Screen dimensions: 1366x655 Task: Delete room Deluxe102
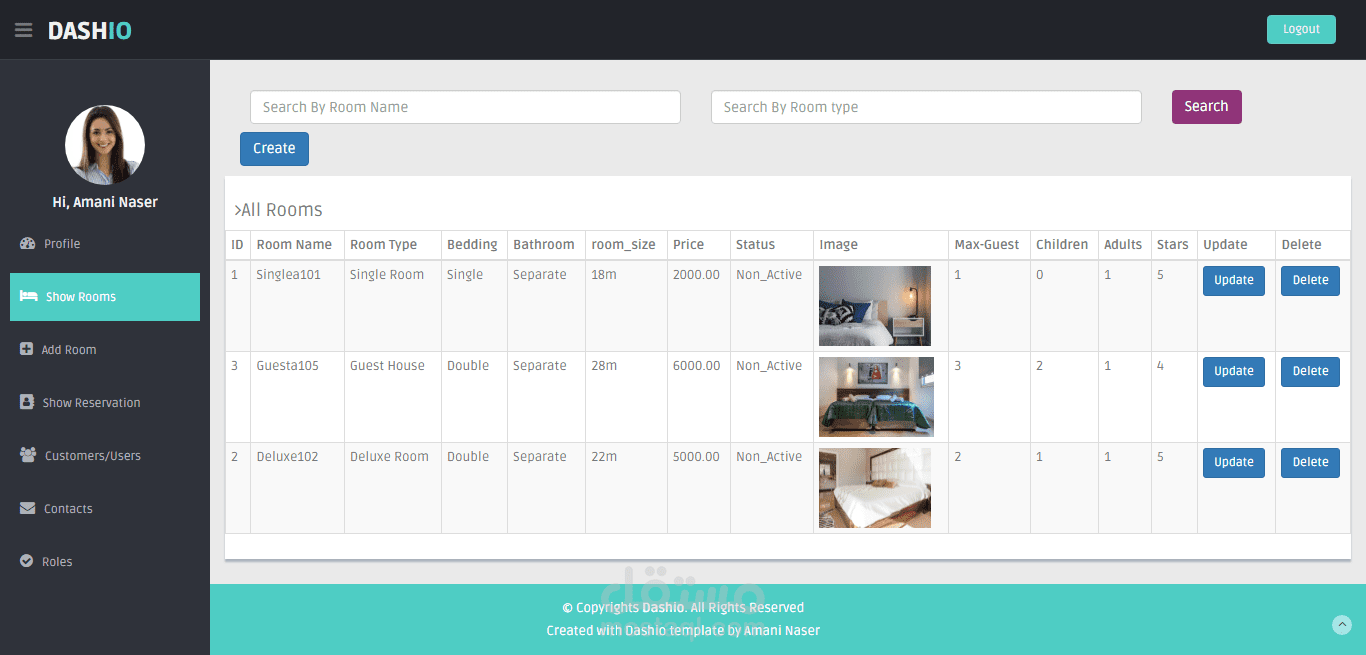point(1310,463)
